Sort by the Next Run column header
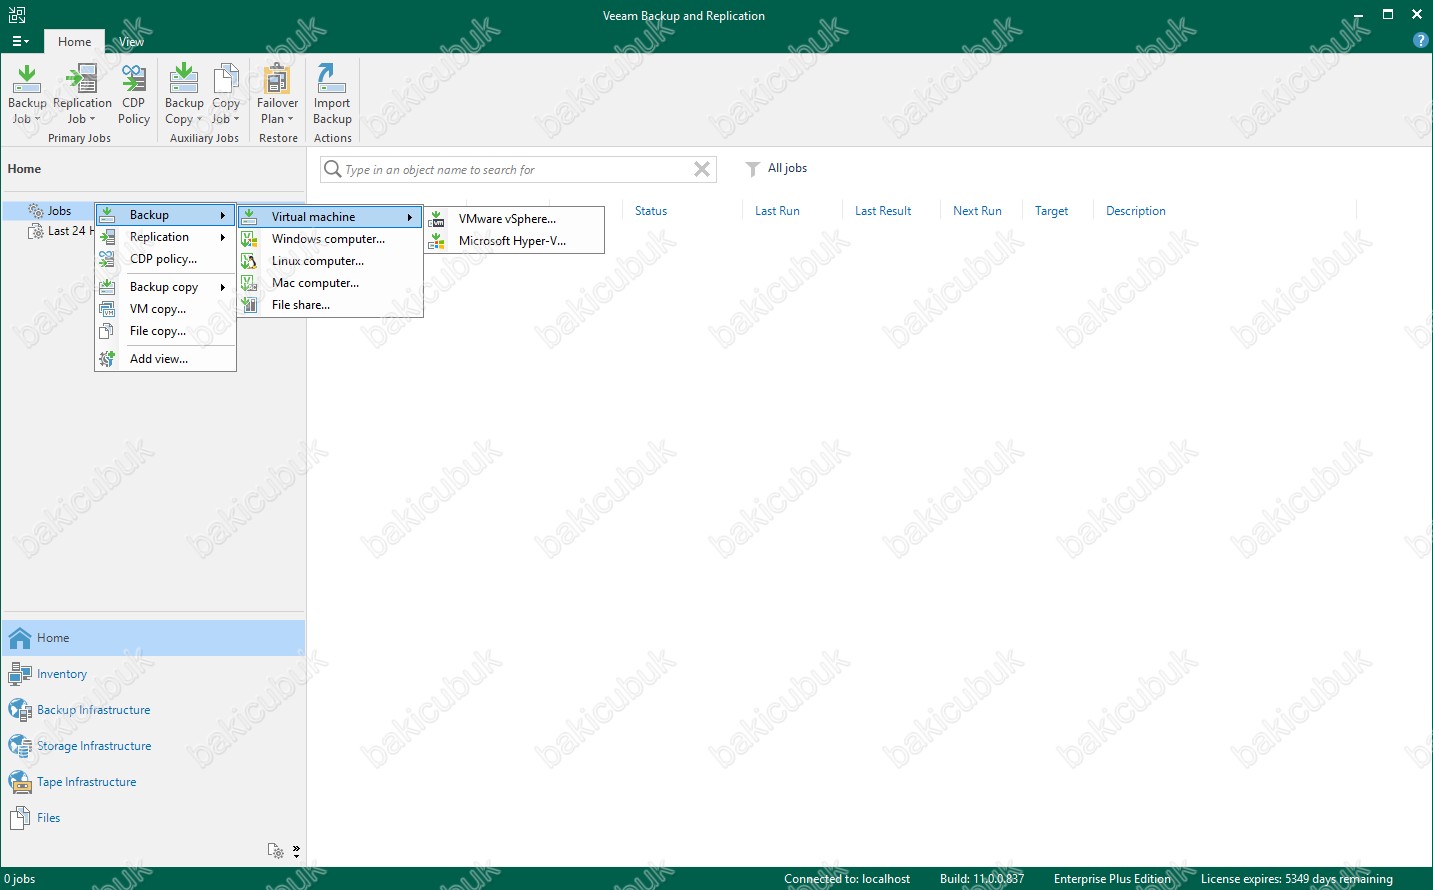This screenshot has width=1433, height=890. click(x=977, y=211)
